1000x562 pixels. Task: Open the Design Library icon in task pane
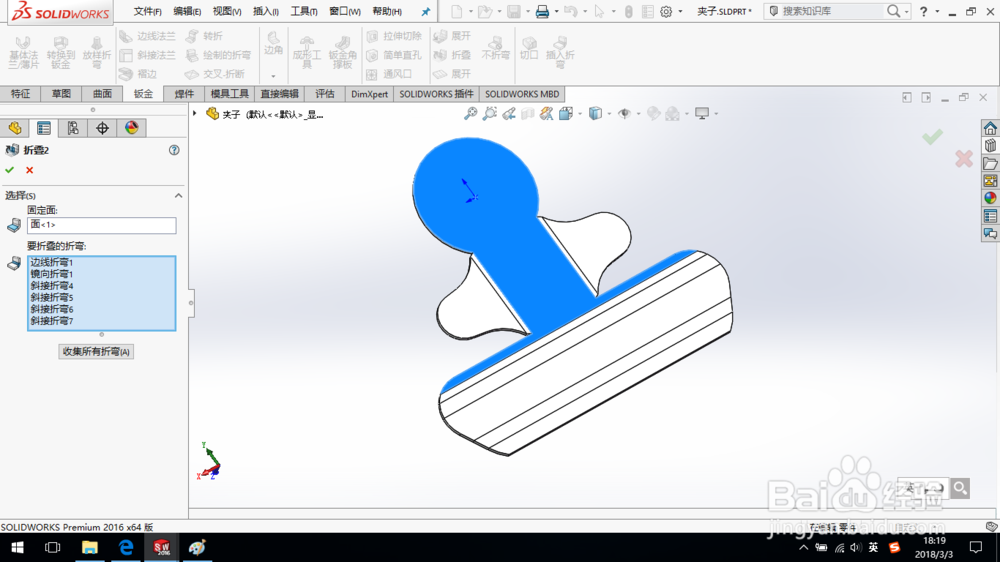(990, 146)
